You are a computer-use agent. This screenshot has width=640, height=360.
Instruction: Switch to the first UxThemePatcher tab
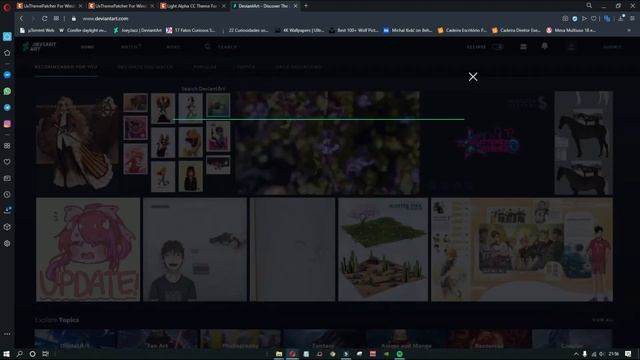[x=46, y=6]
